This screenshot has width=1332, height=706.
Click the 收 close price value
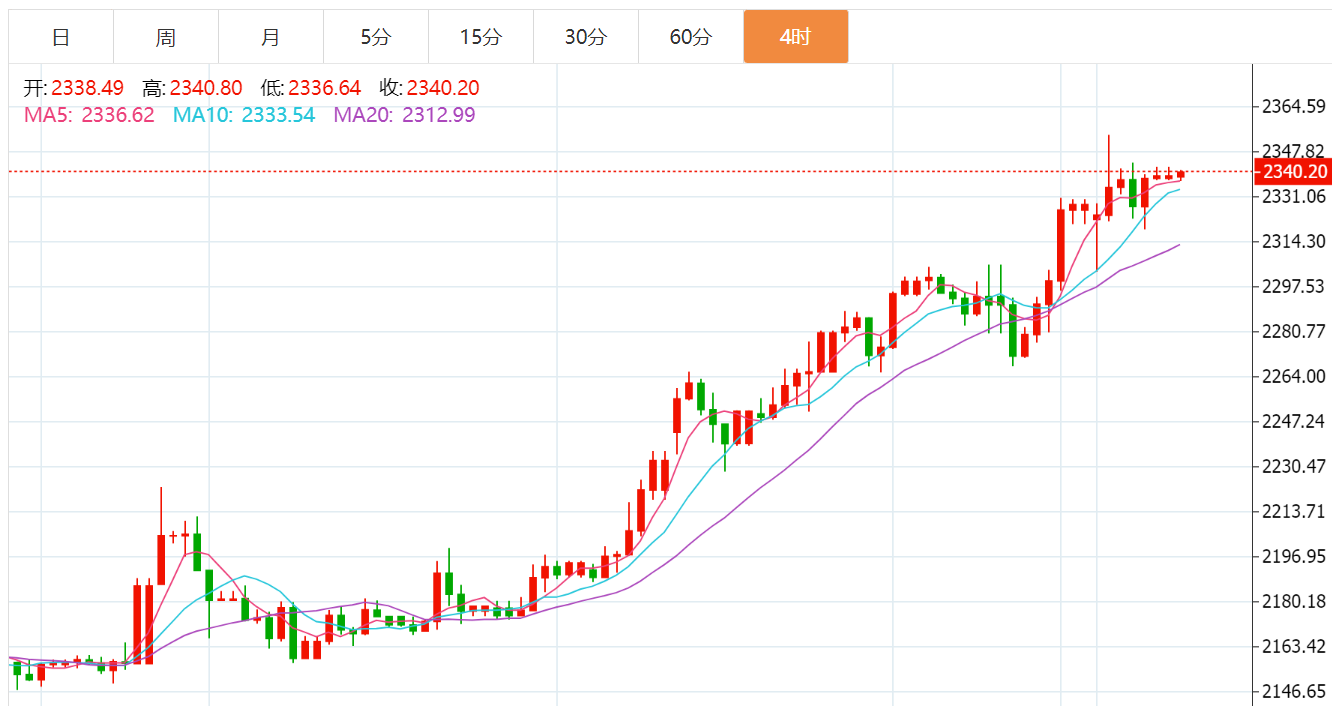pyautogui.click(x=443, y=88)
